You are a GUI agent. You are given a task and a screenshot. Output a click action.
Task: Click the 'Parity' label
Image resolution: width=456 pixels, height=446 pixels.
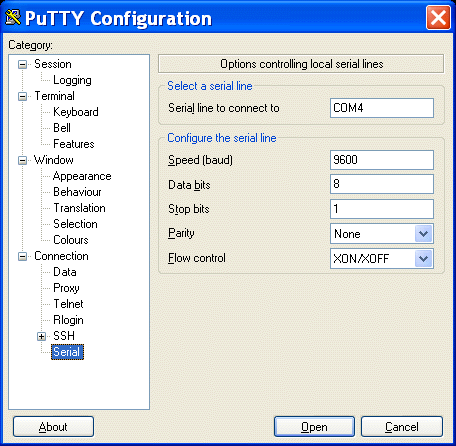coord(181,233)
